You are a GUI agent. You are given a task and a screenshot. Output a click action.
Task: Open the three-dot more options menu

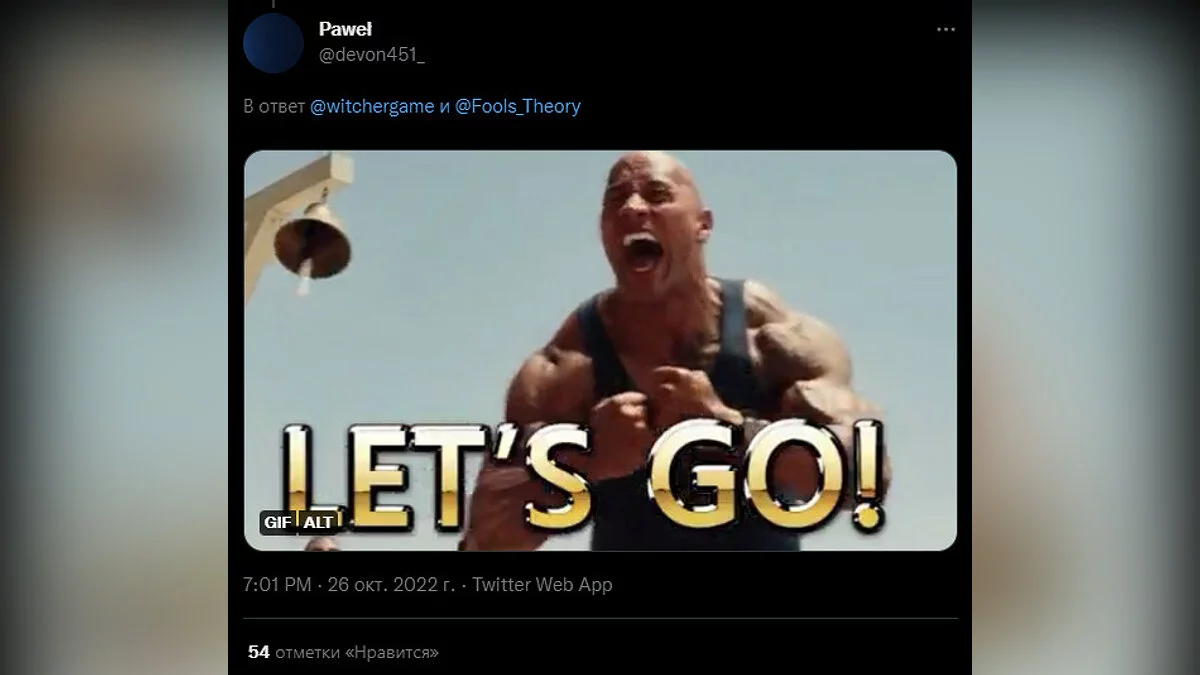(945, 30)
